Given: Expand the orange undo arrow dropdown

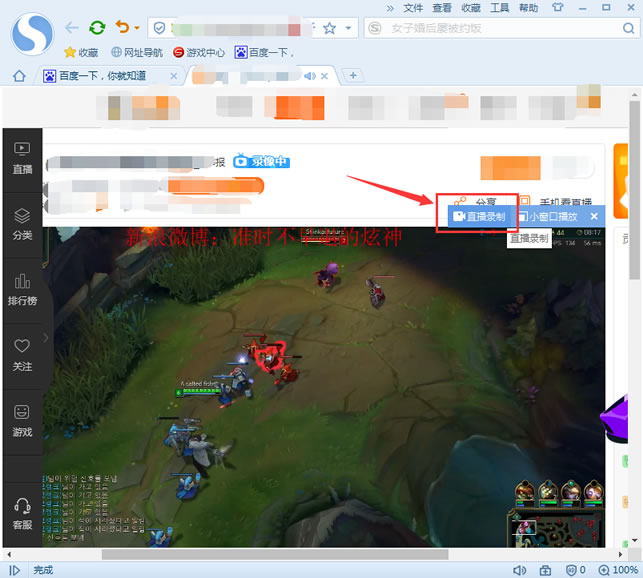Looking at the screenshot, I should tap(137, 28).
